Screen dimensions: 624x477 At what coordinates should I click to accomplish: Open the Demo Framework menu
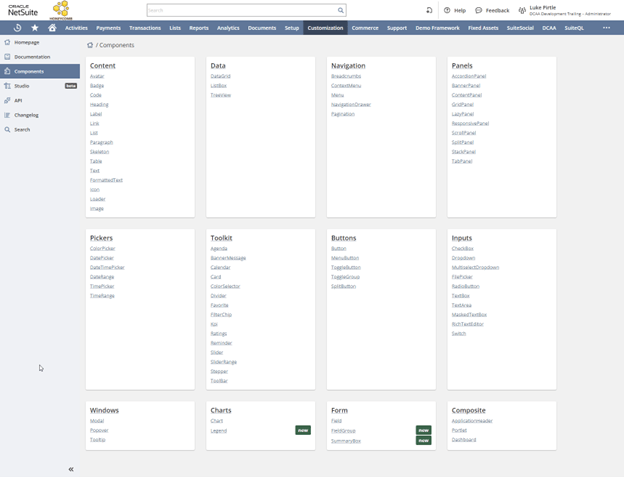[x=437, y=28]
